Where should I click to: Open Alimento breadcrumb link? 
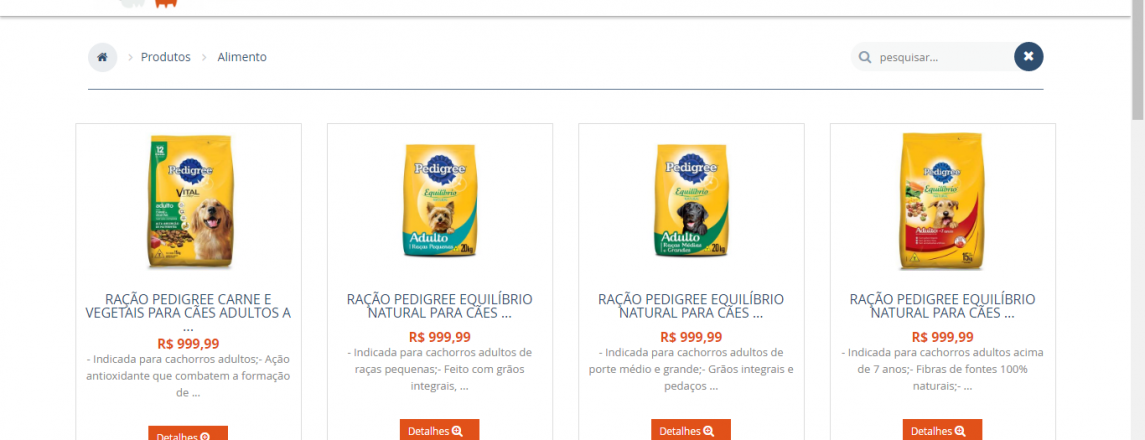tap(242, 57)
